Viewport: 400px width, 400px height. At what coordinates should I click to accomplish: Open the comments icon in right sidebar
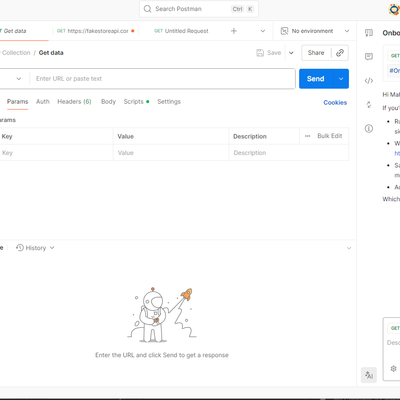tap(369, 56)
